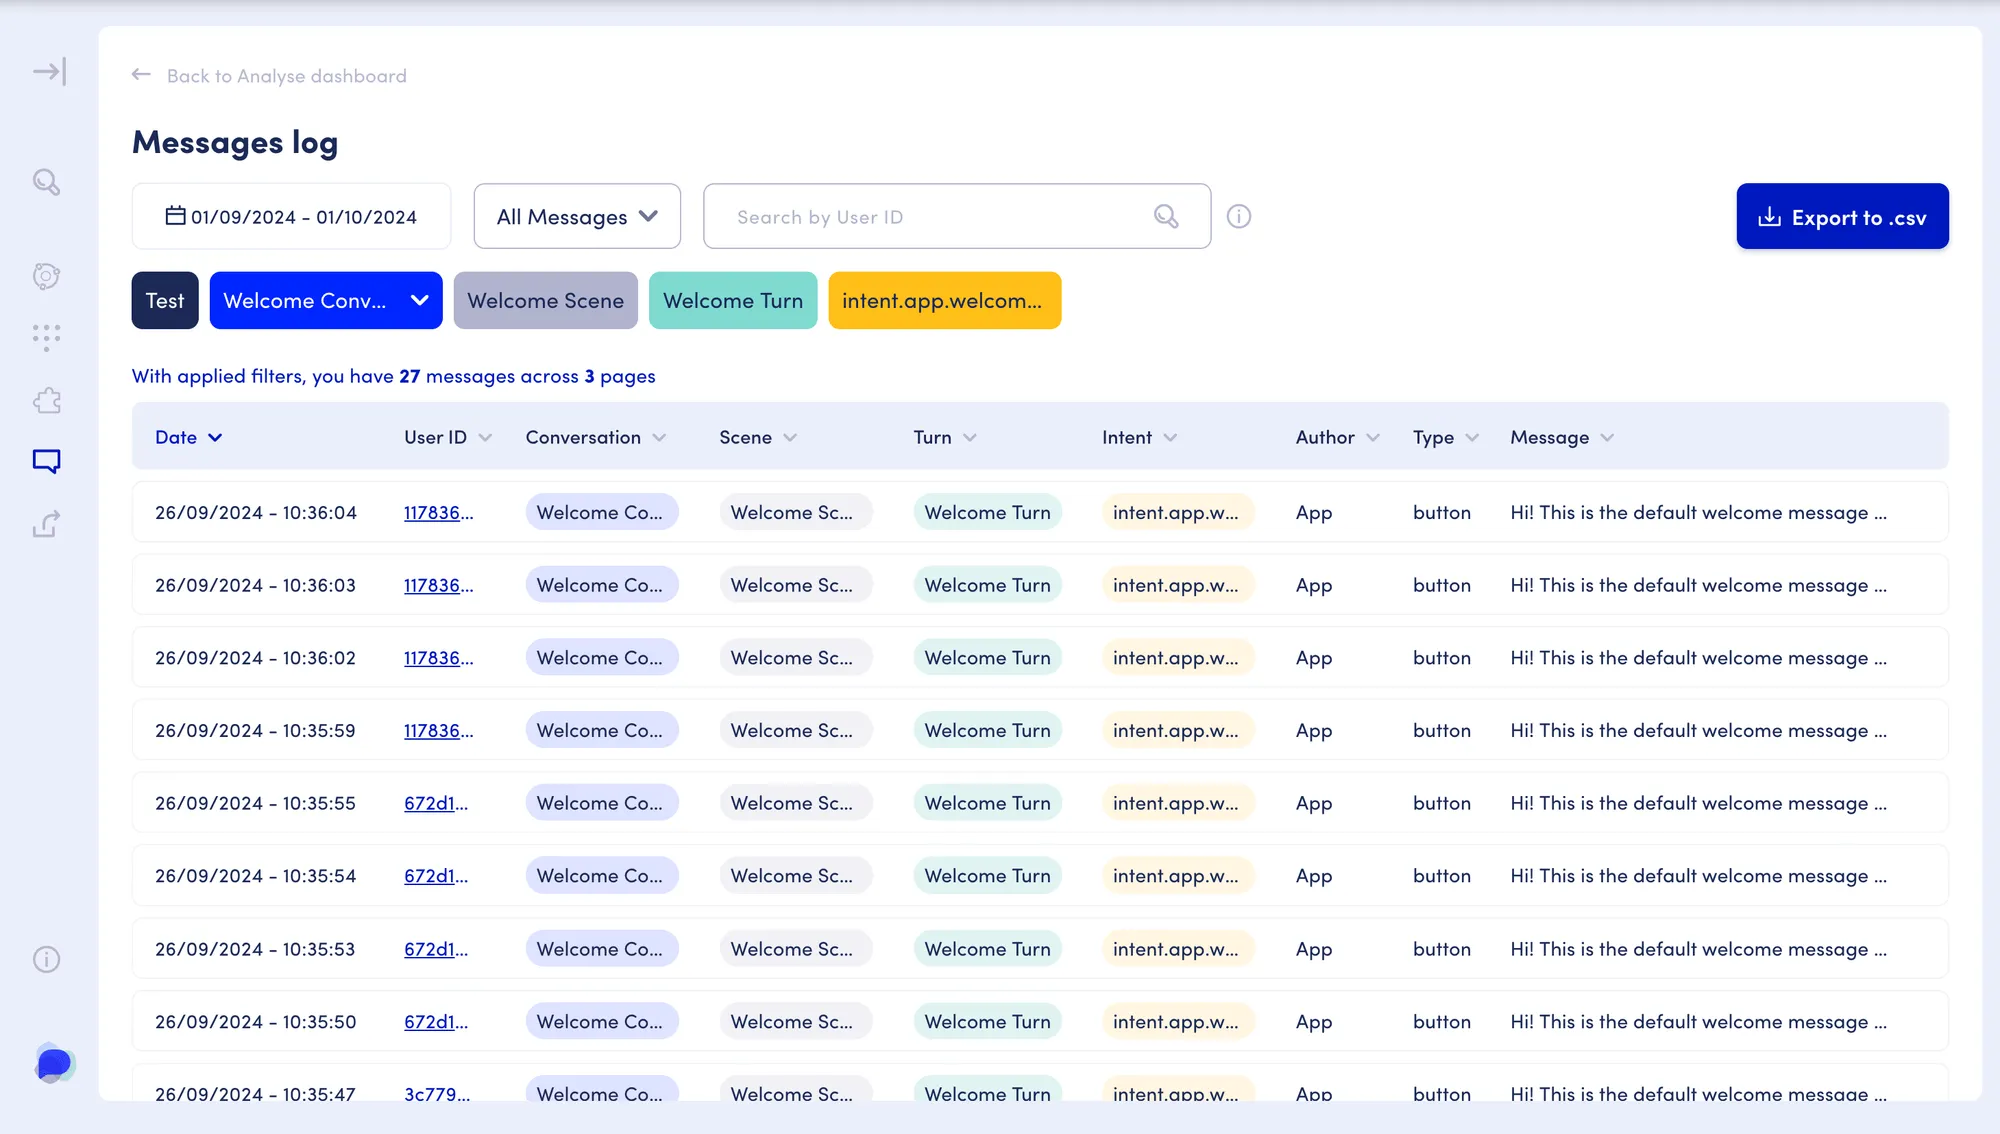Click info icon next to search field
The image size is (2000, 1134).
1239,216
